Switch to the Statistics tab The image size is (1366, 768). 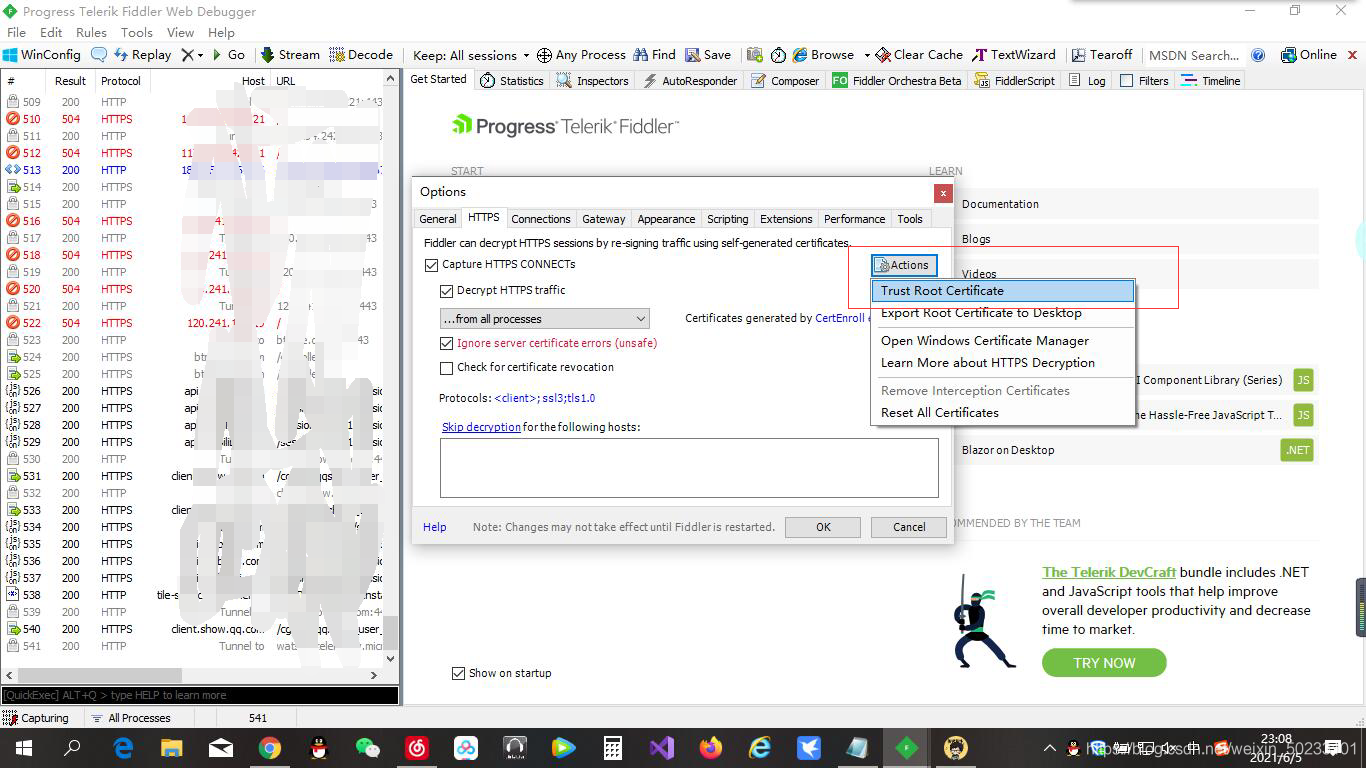tap(511, 81)
